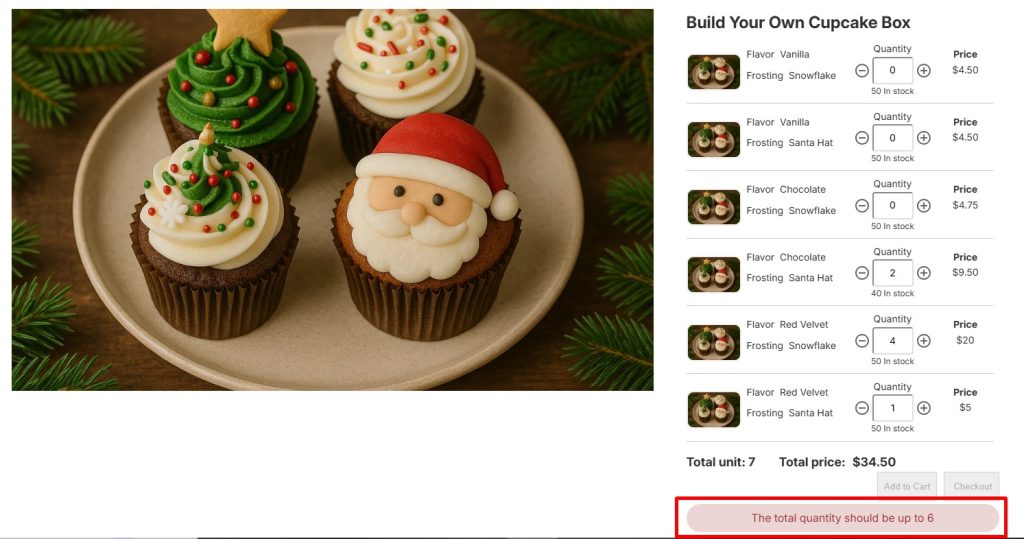
Task: Click the Checkout button
Action: click(972, 486)
